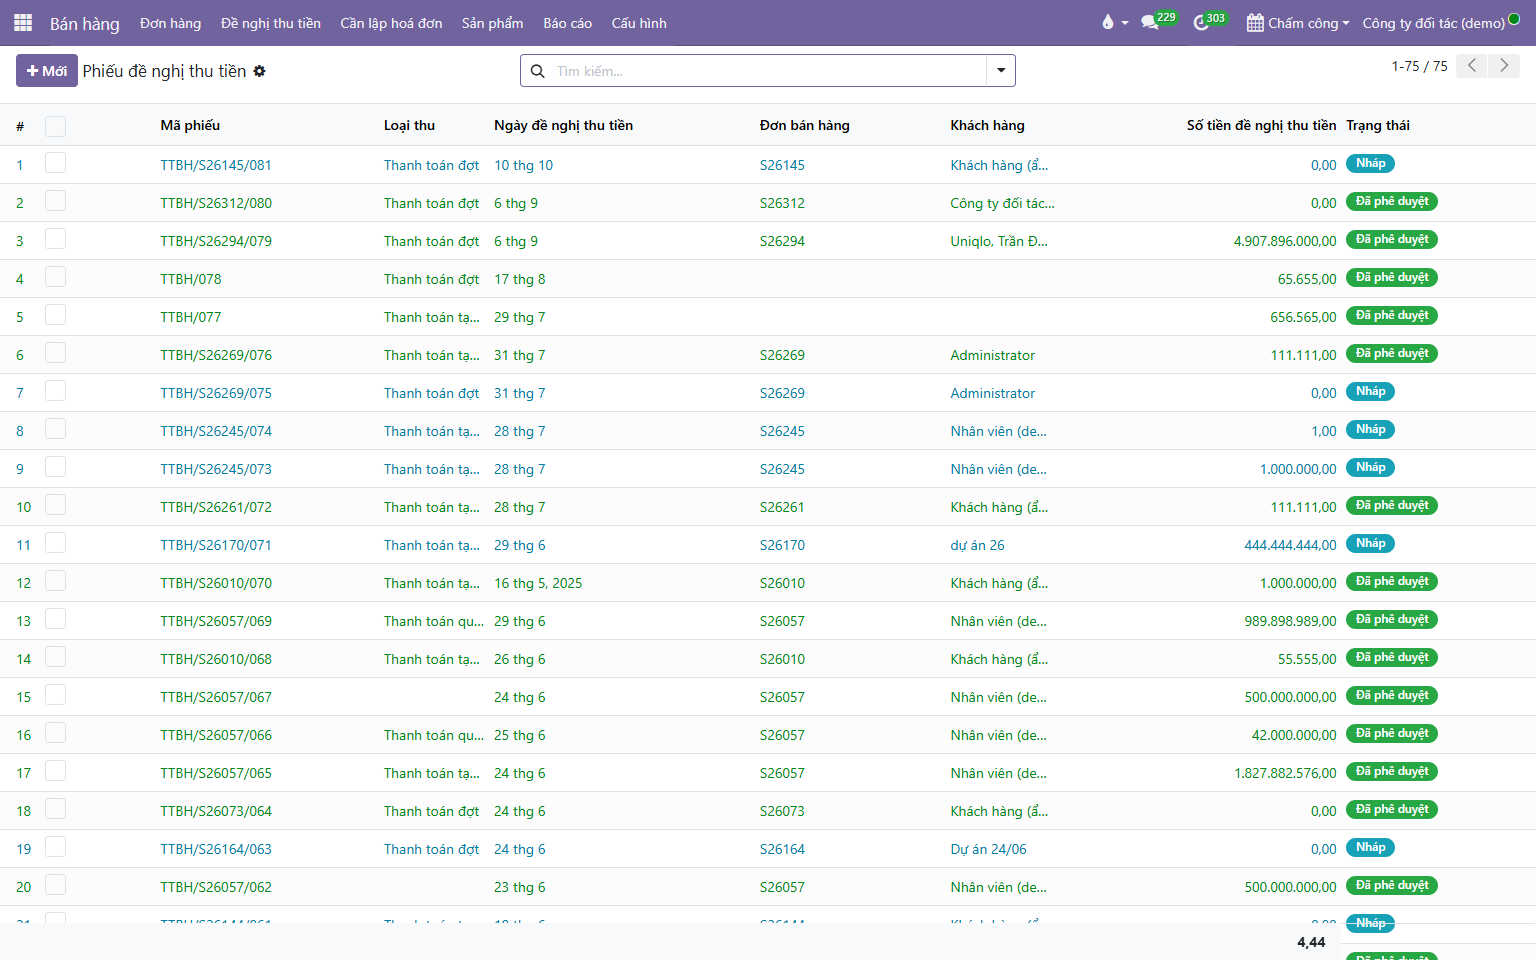Go to the next page arrow
The image size is (1536, 960).
coord(1504,66)
